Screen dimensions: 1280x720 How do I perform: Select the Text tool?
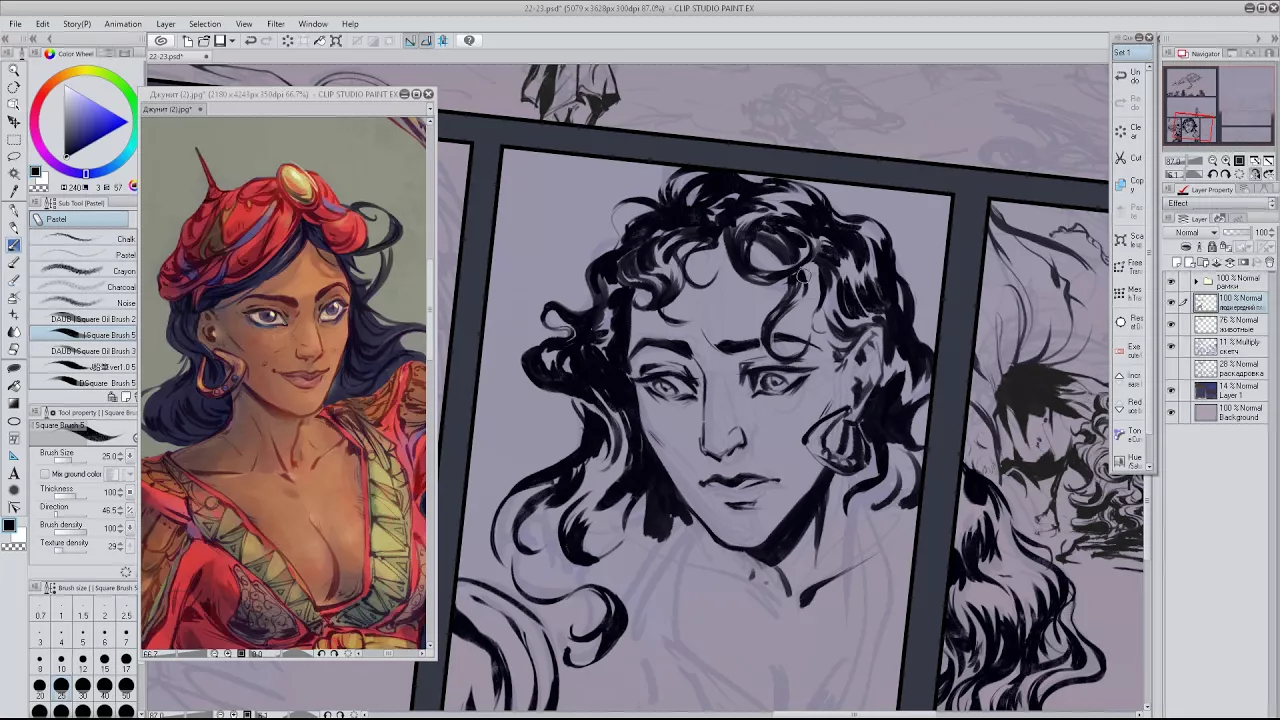click(x=14, y=473)
